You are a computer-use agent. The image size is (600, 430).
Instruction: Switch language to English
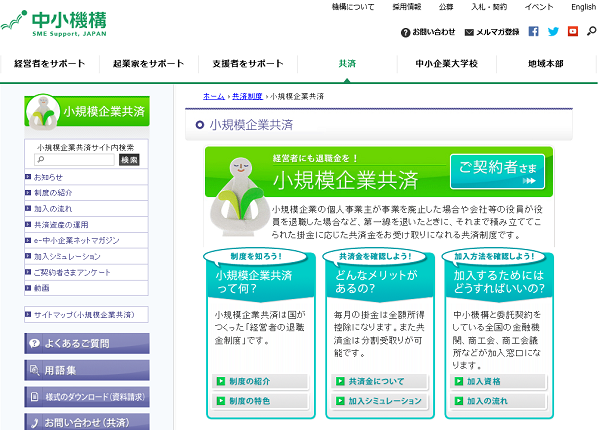(x=583, y=7)
